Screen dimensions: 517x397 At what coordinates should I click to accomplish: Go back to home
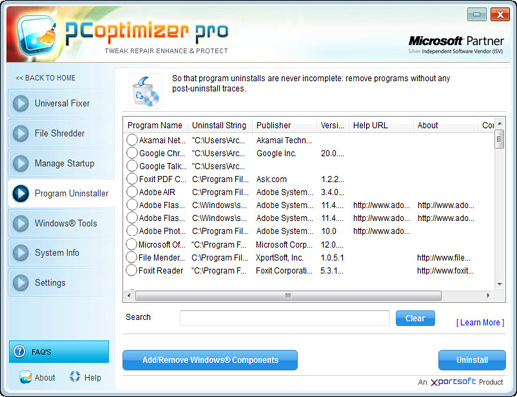(46, 78)
